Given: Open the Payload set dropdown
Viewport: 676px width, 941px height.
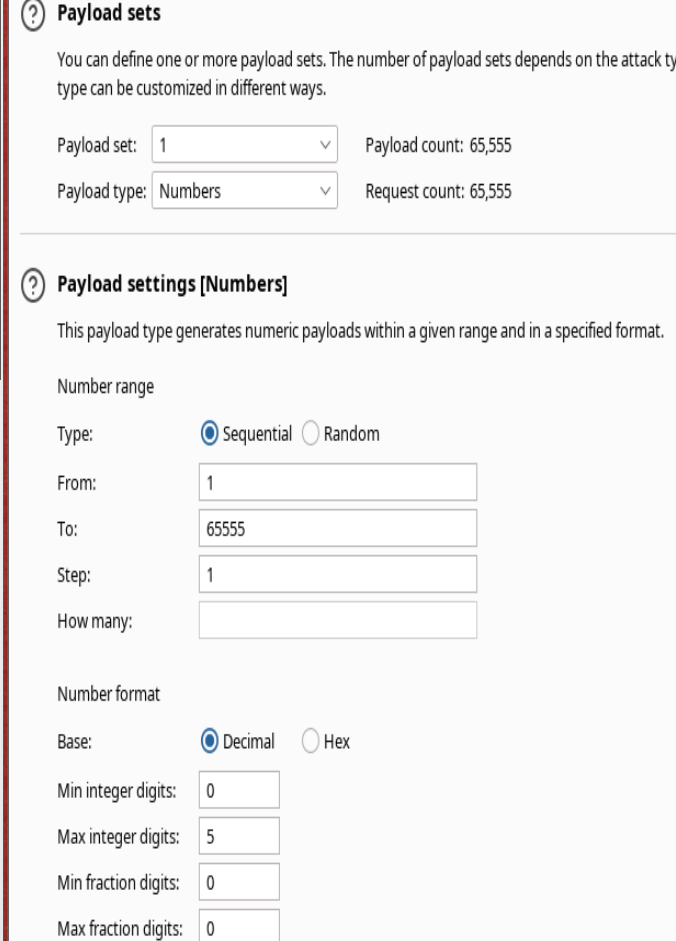Looking at the screenshot, I should 245,143.
